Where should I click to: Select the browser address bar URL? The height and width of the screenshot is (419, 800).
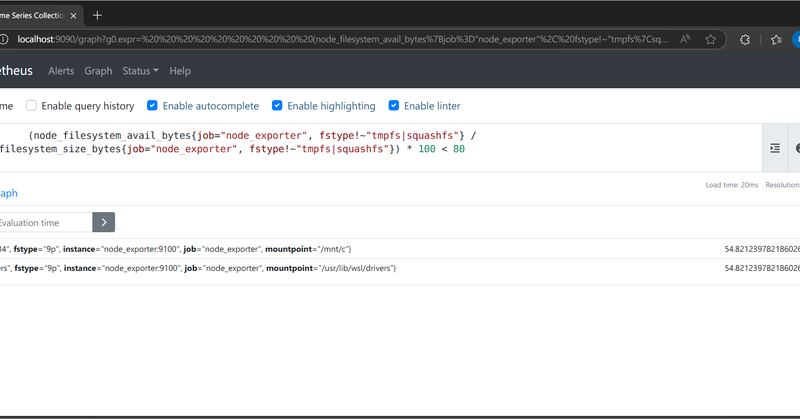point(342,39)
